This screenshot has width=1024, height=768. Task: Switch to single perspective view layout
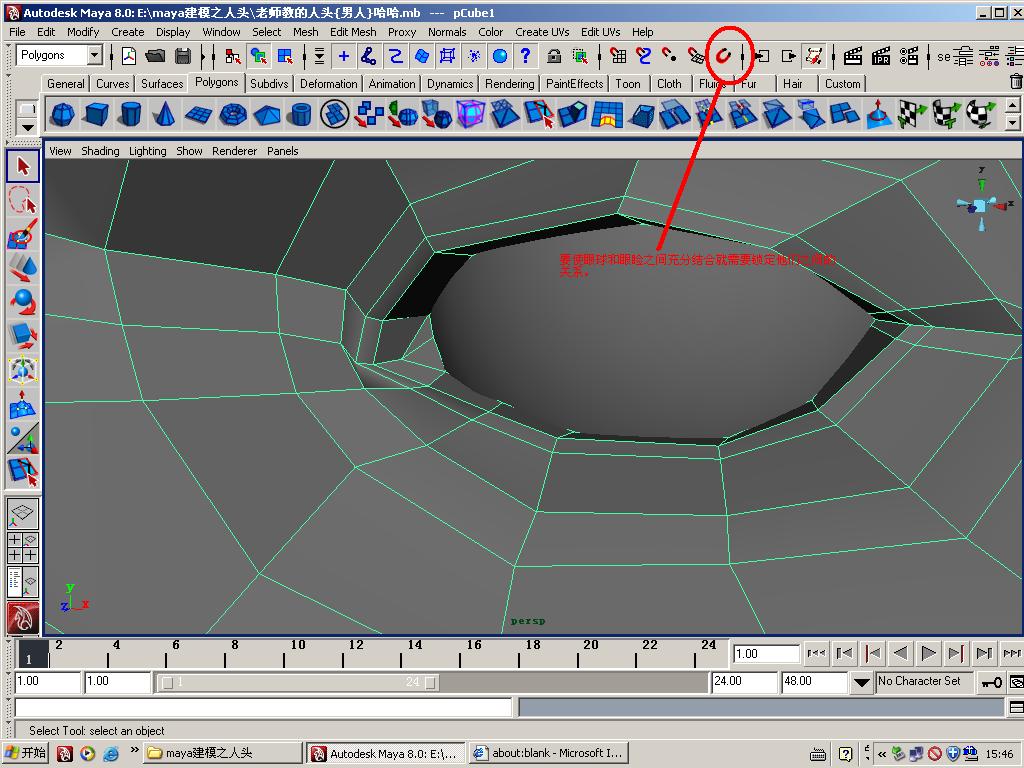tap(23, 515)
